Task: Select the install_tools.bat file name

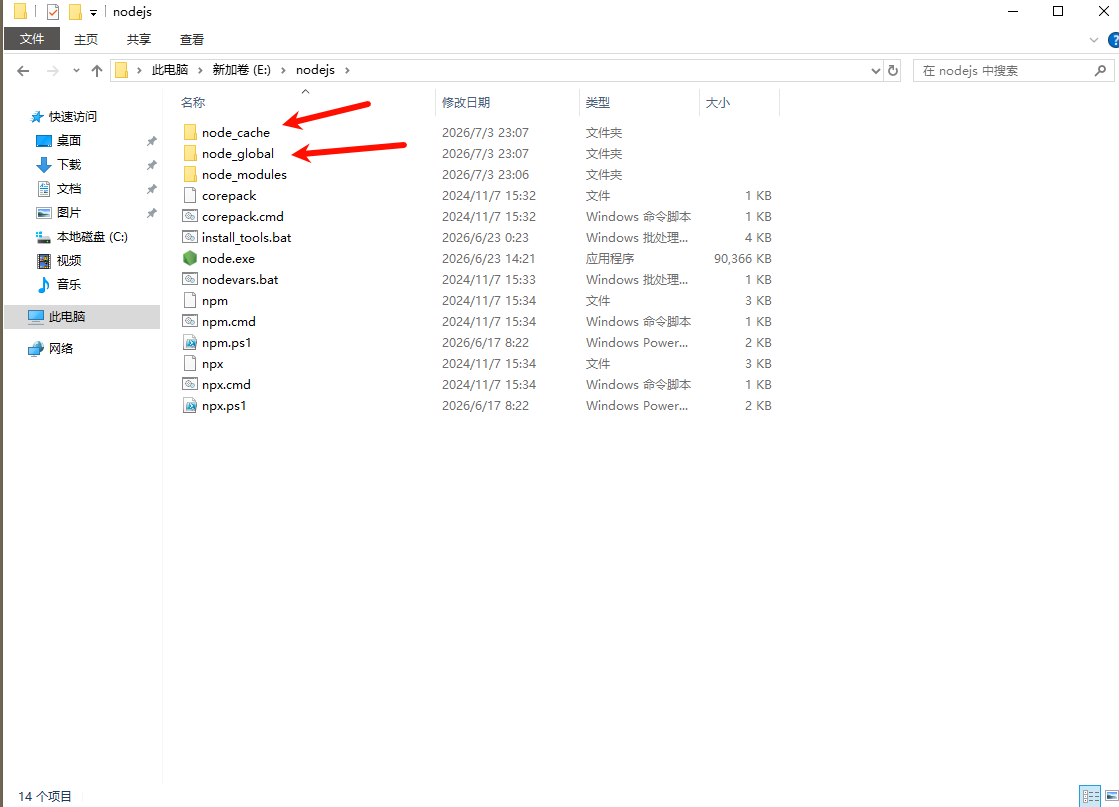Action: point(246,238)
